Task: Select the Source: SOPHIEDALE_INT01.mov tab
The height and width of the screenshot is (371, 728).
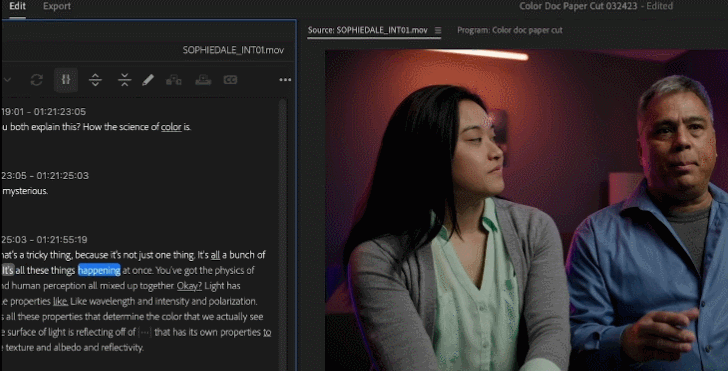Action: [368, 30]
